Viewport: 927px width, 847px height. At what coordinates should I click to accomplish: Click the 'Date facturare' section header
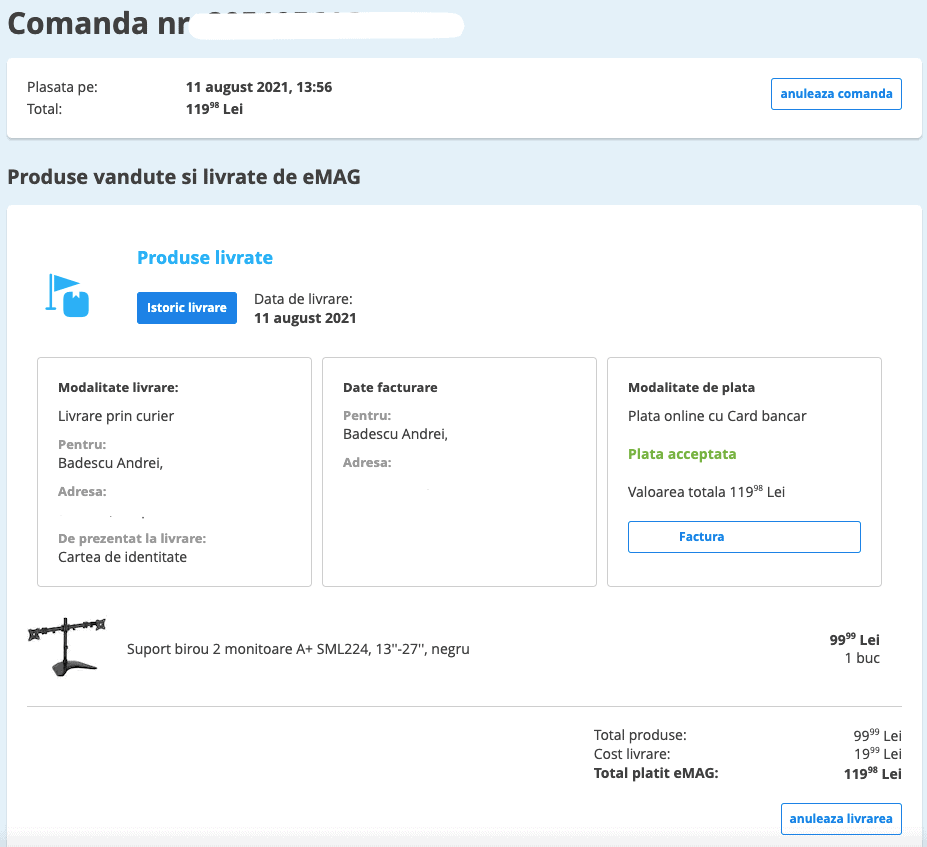tap(390, 387)
